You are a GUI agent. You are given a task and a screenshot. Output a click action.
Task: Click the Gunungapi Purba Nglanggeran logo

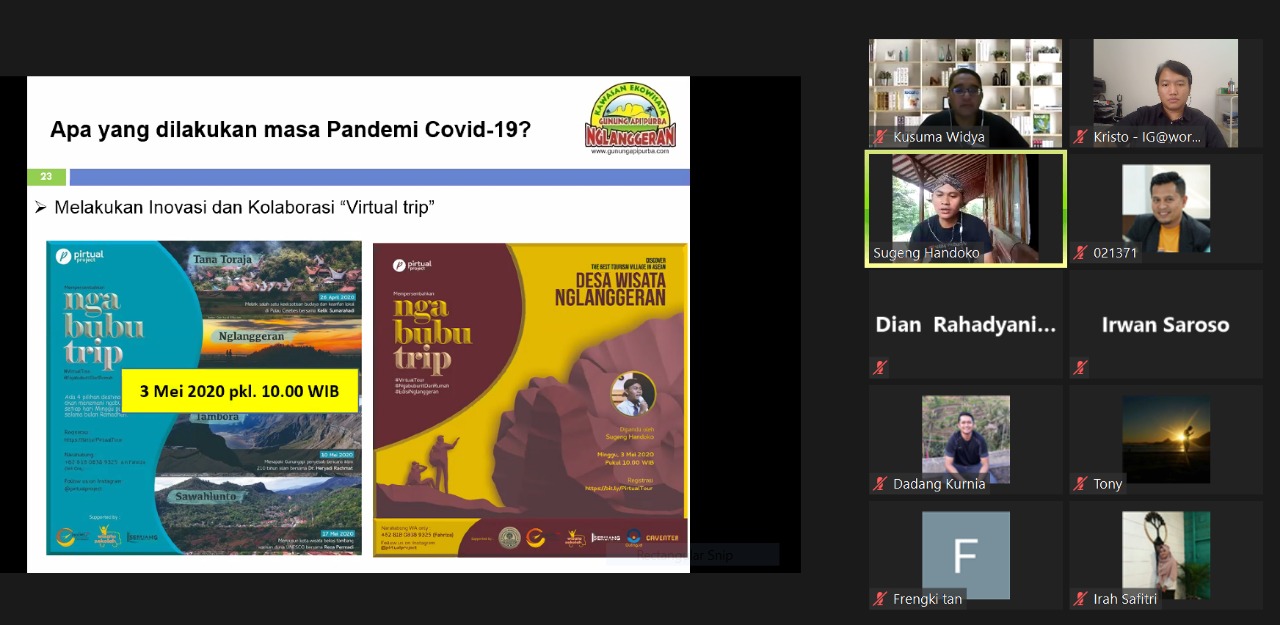coord(632,116)
